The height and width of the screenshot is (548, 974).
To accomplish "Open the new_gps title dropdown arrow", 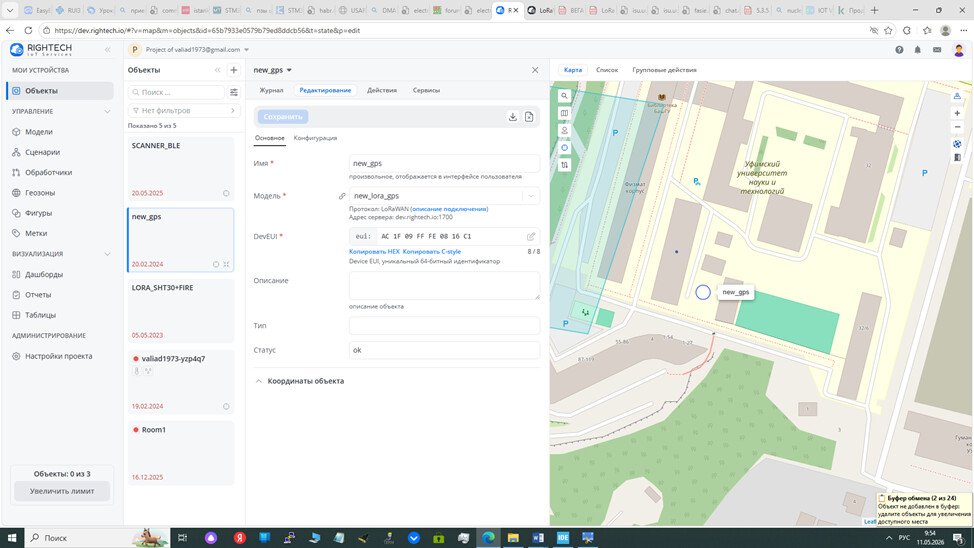I will (289, 70).
